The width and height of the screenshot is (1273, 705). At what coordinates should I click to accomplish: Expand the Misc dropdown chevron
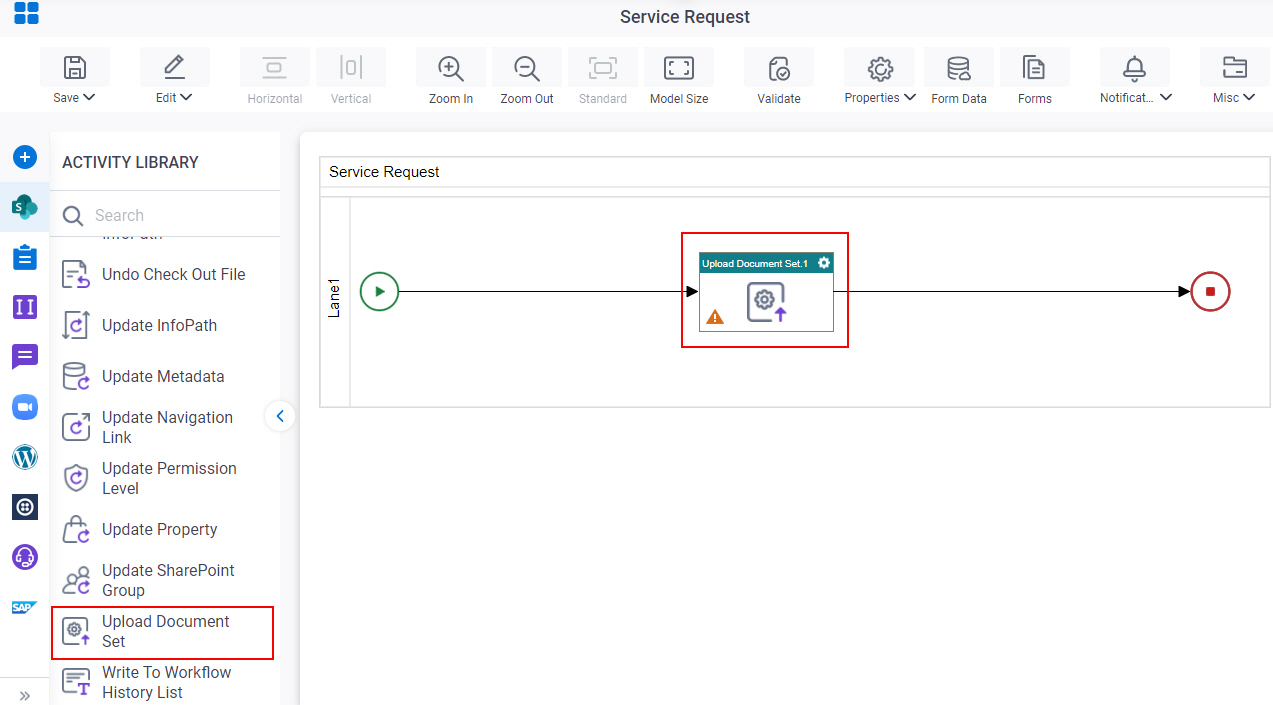point(1249,98)
